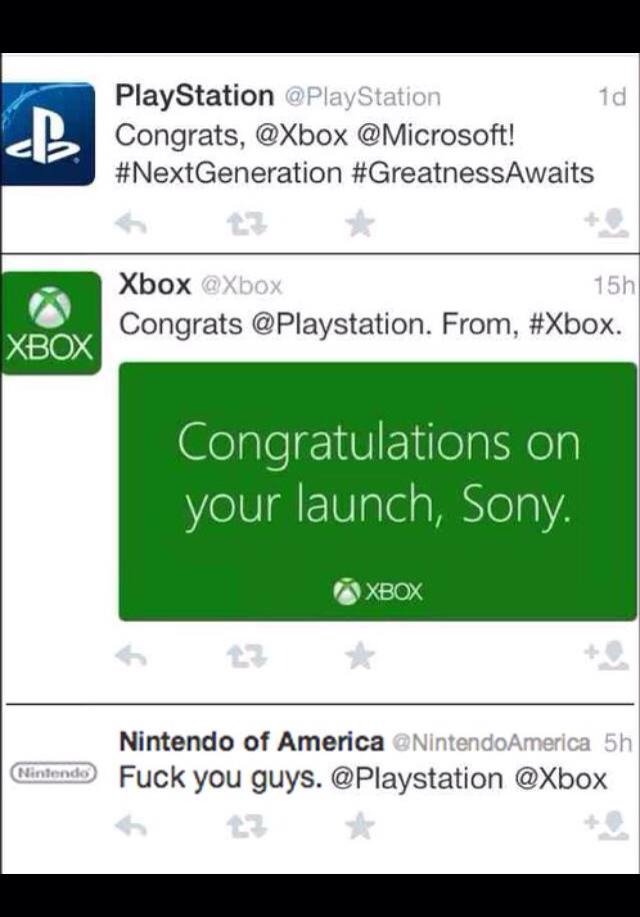Open the #NextGeneration hashtag link
The height and width of the screenshot is (917, 640).
pos(229,172)
